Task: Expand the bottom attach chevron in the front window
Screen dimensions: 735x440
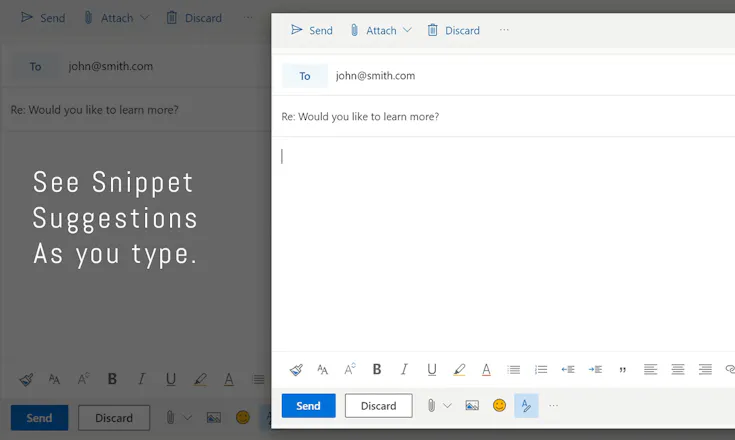Action: coord(448,406)
